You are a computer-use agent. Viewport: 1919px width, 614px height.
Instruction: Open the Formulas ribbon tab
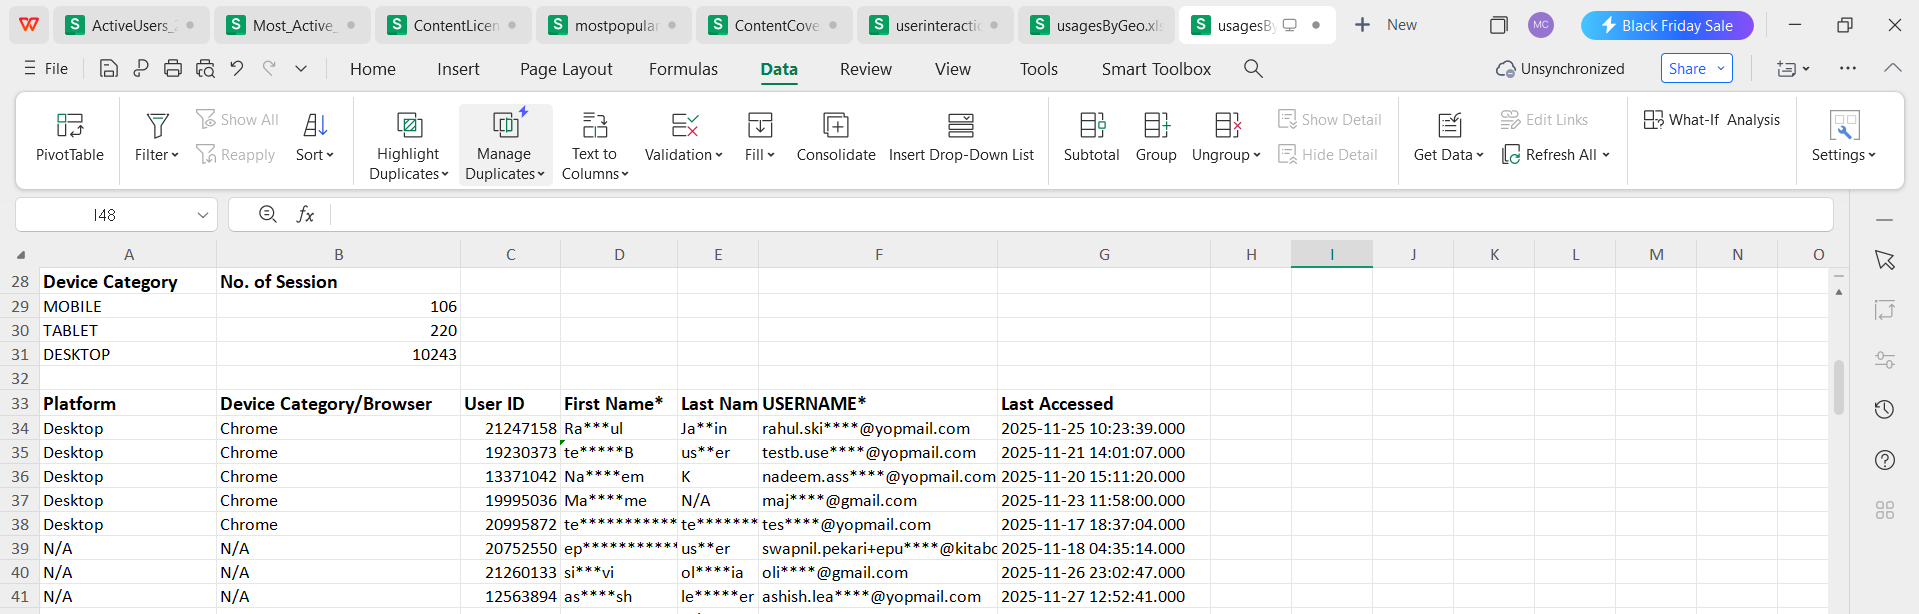[x=683, y=69]
